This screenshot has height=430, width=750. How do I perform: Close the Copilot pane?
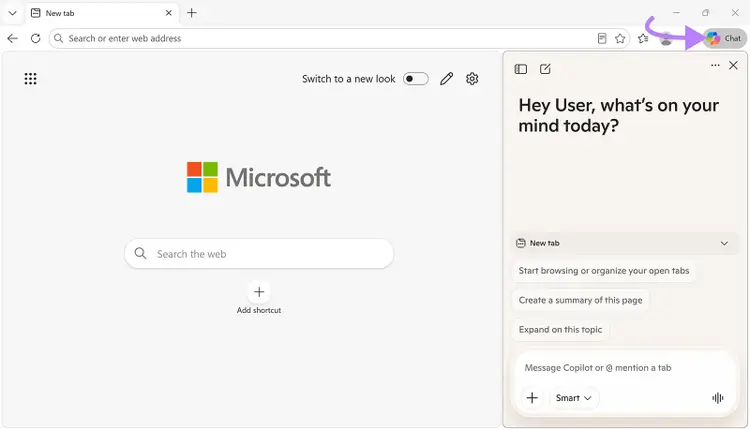click(x=733, y=65)
